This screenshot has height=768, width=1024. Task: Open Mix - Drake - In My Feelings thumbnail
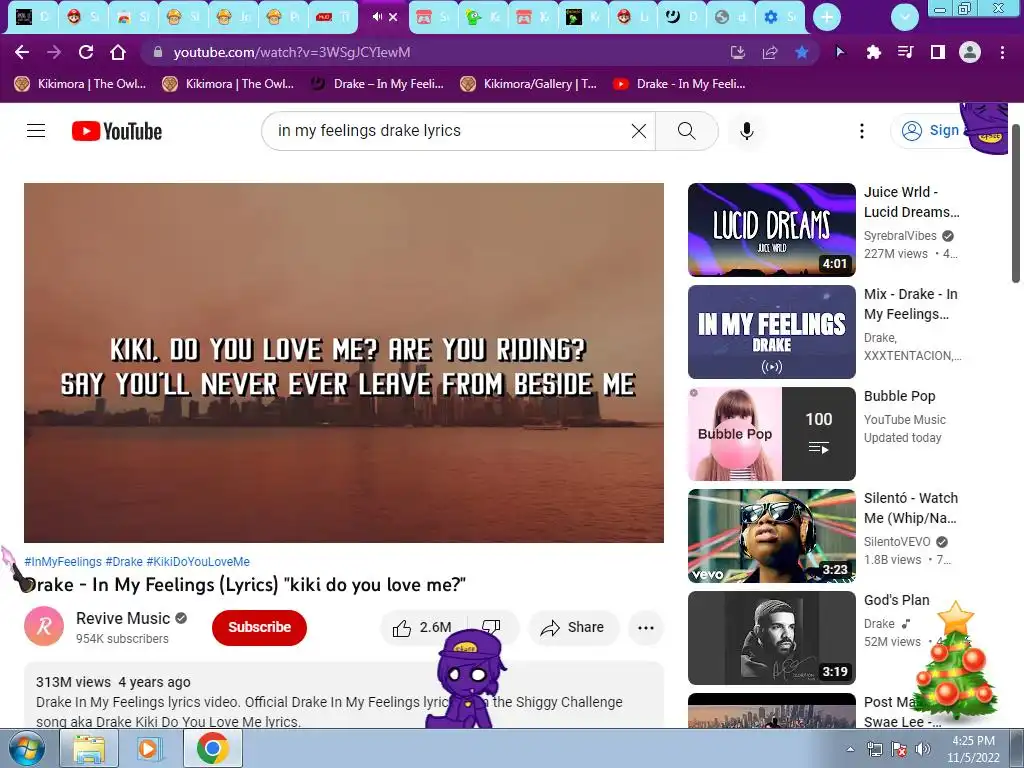(772, 332)
